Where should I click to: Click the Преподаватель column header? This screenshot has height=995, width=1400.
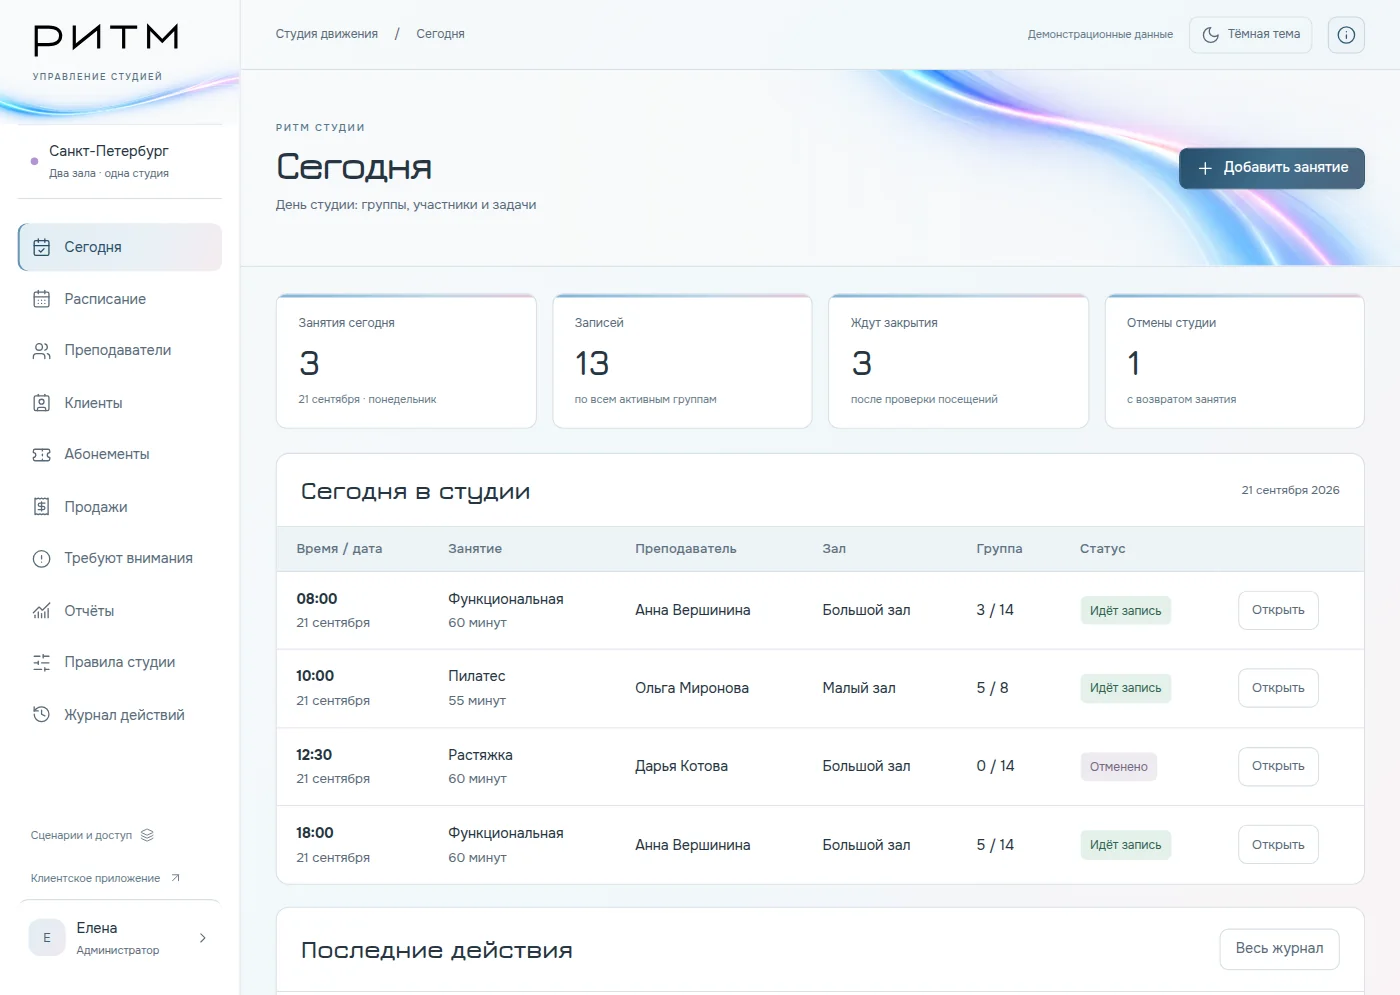click(x=686, y=549)
